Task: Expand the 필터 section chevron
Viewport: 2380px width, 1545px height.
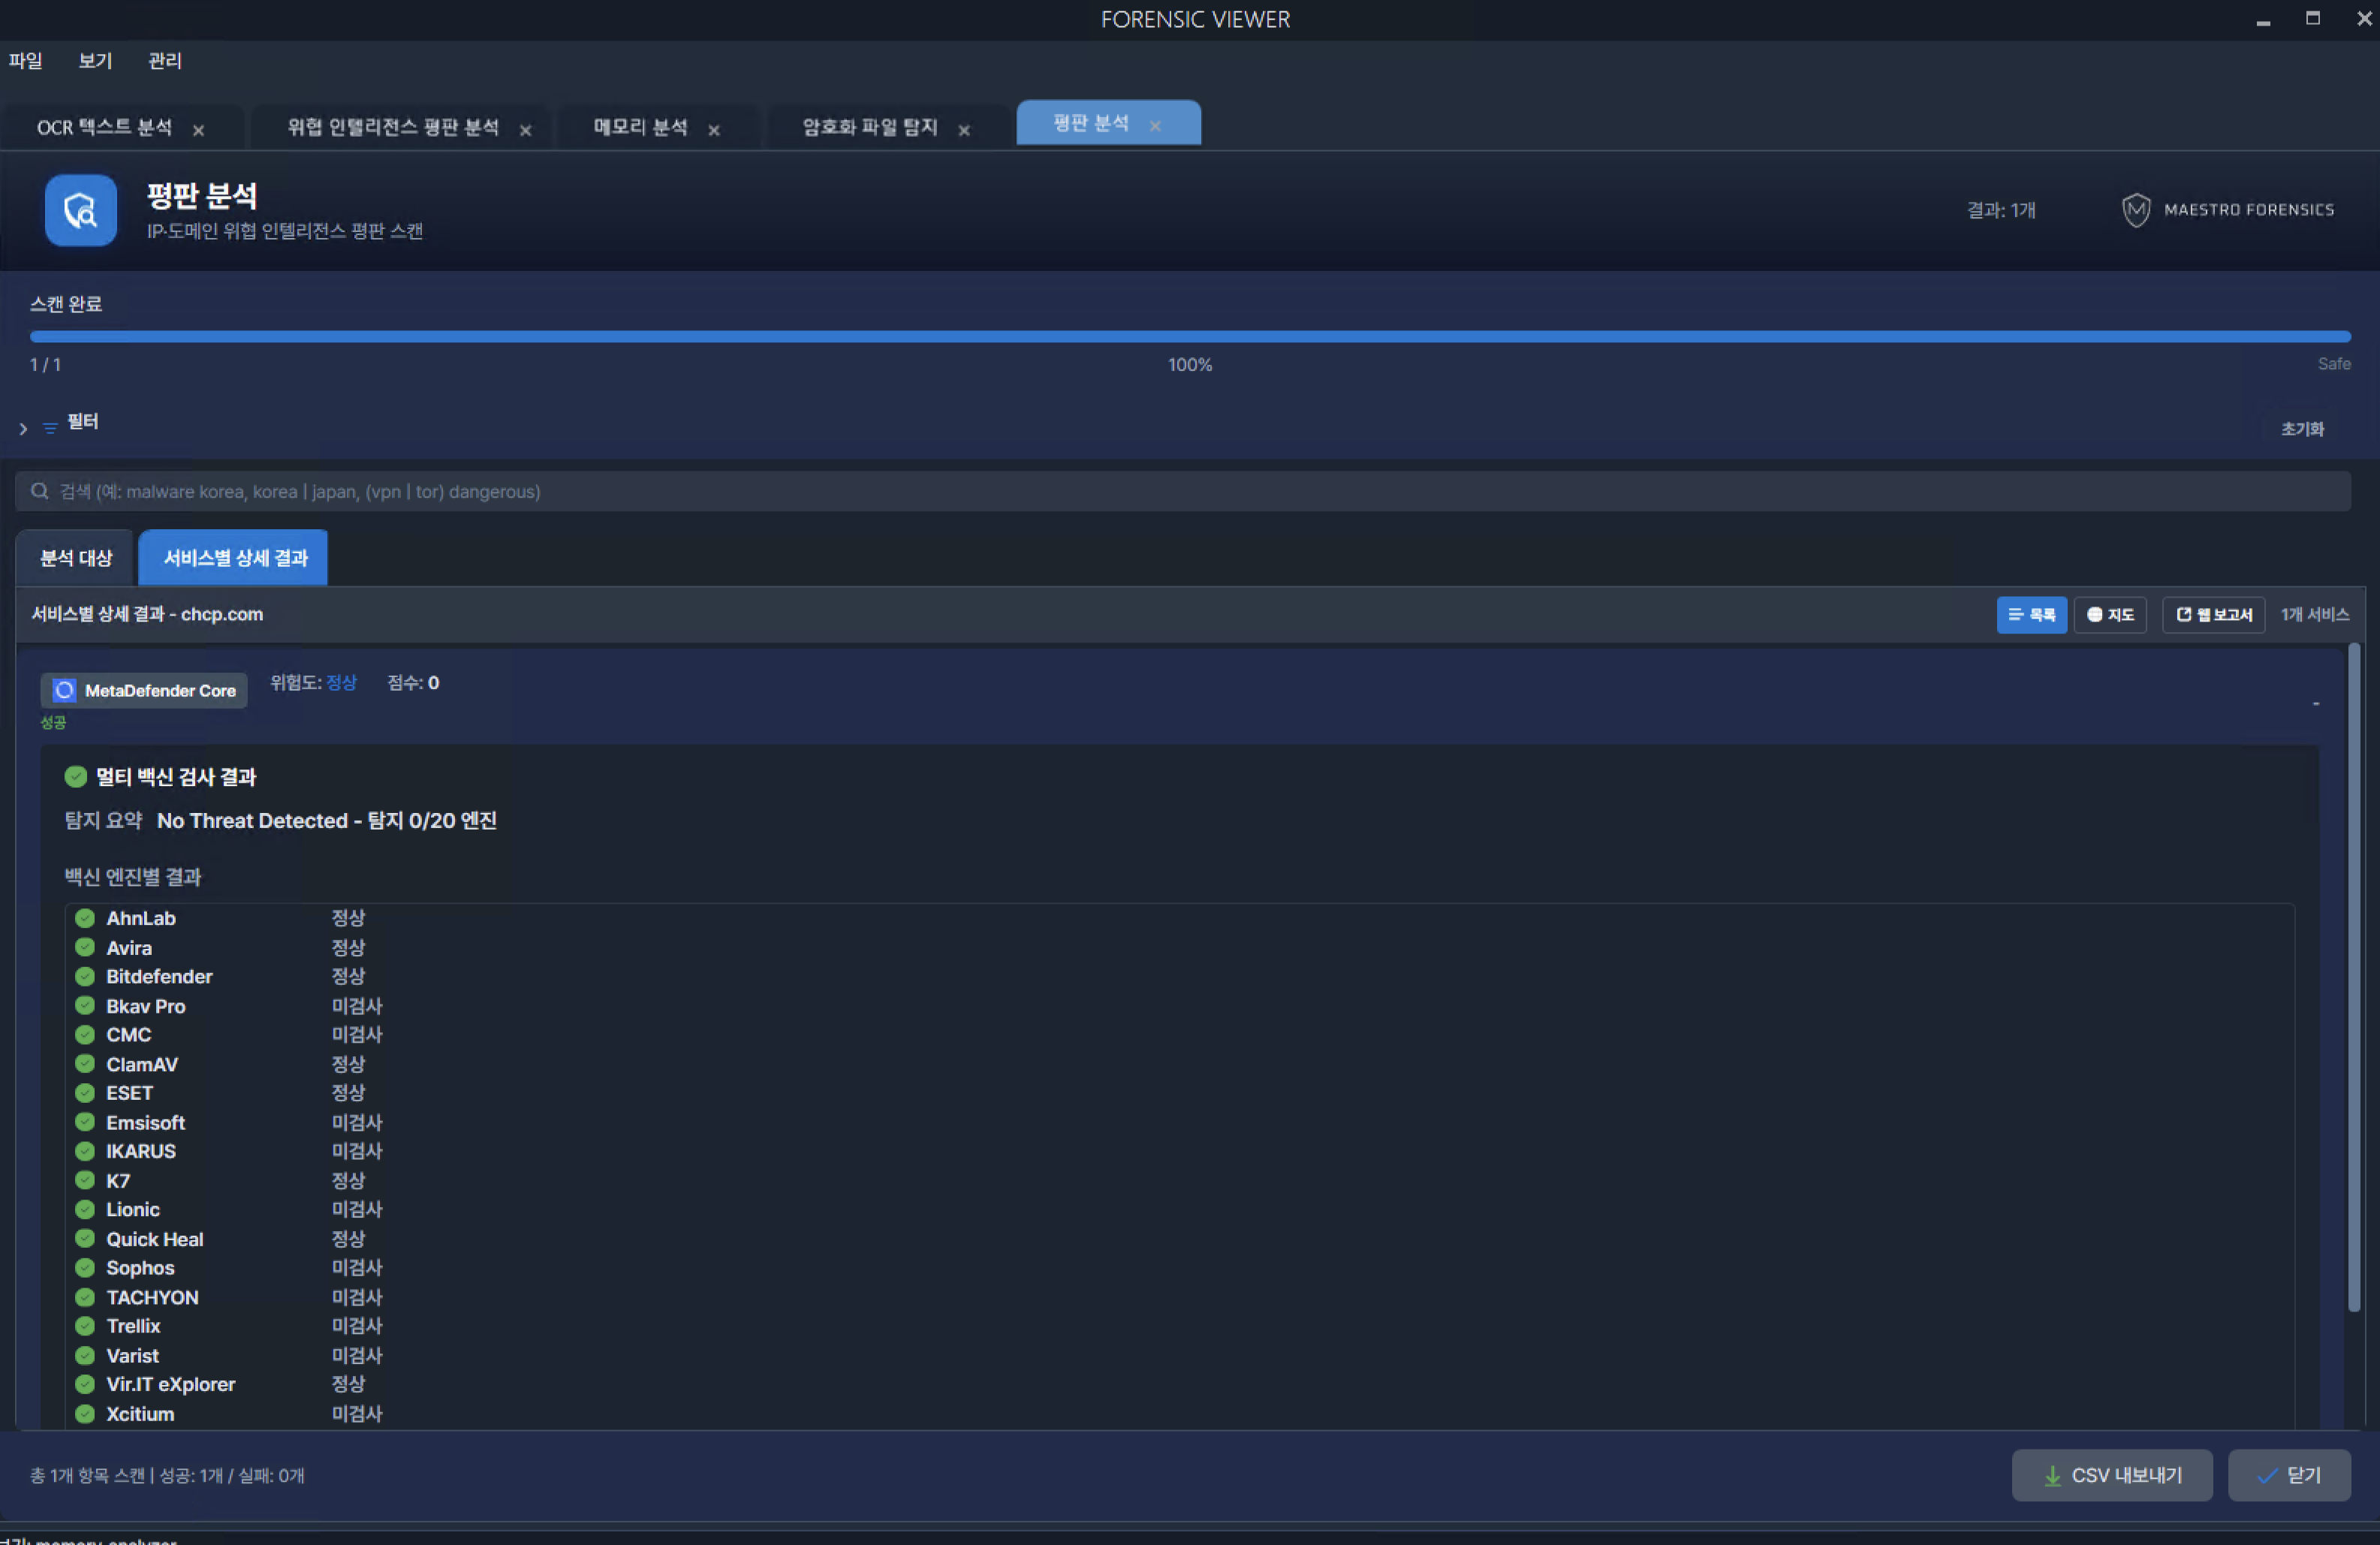Action: tap(23, 428)
